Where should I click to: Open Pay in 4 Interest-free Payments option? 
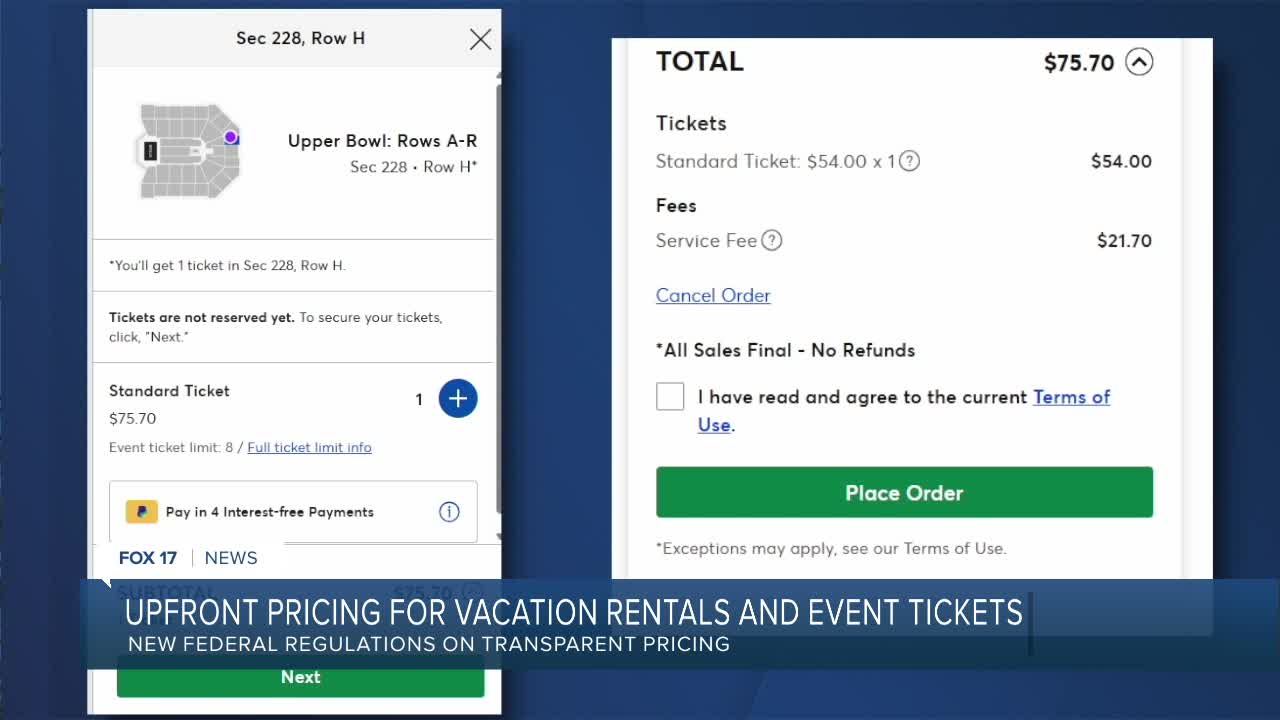(x=270, y=512)
